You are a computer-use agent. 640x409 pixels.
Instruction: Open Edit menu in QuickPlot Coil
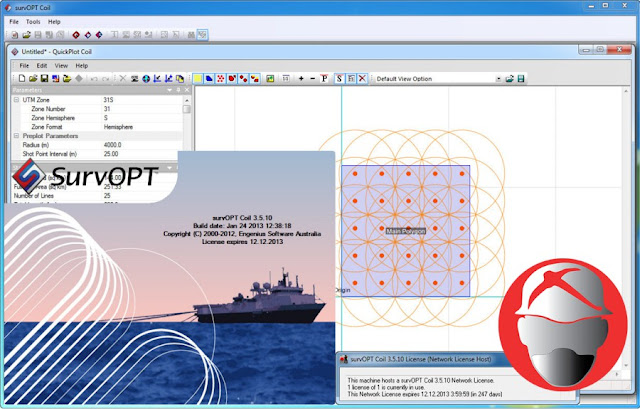point(42,65)
